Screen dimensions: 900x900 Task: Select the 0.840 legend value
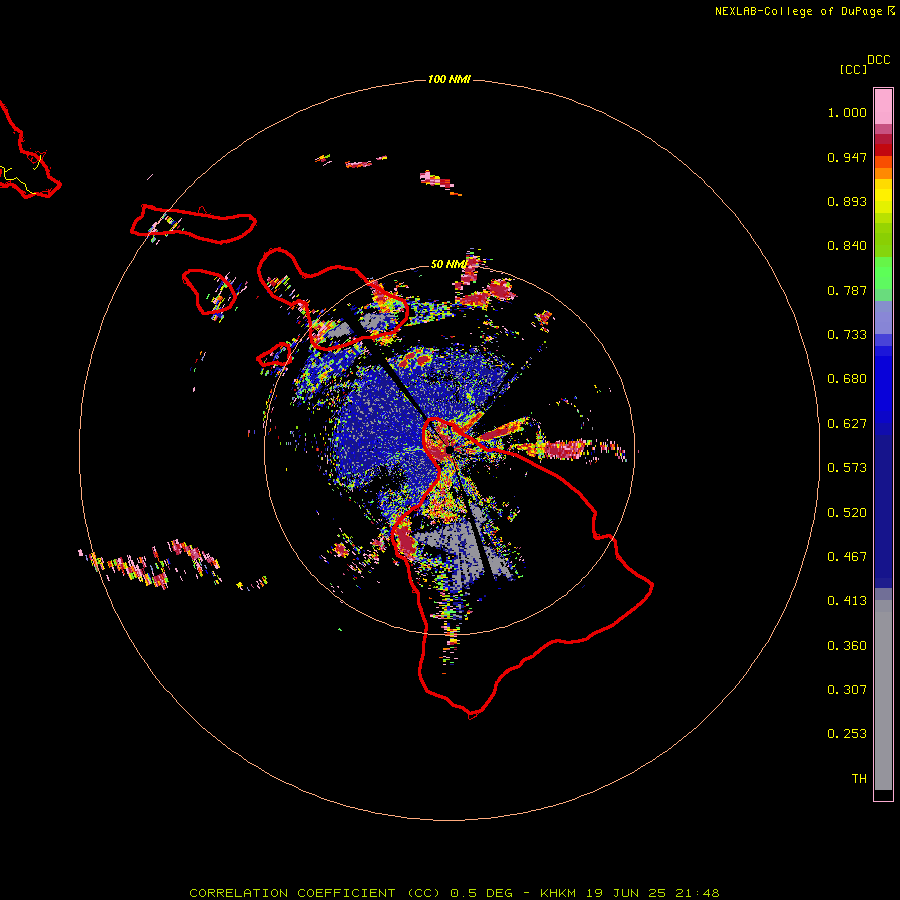tap(847, 246)
